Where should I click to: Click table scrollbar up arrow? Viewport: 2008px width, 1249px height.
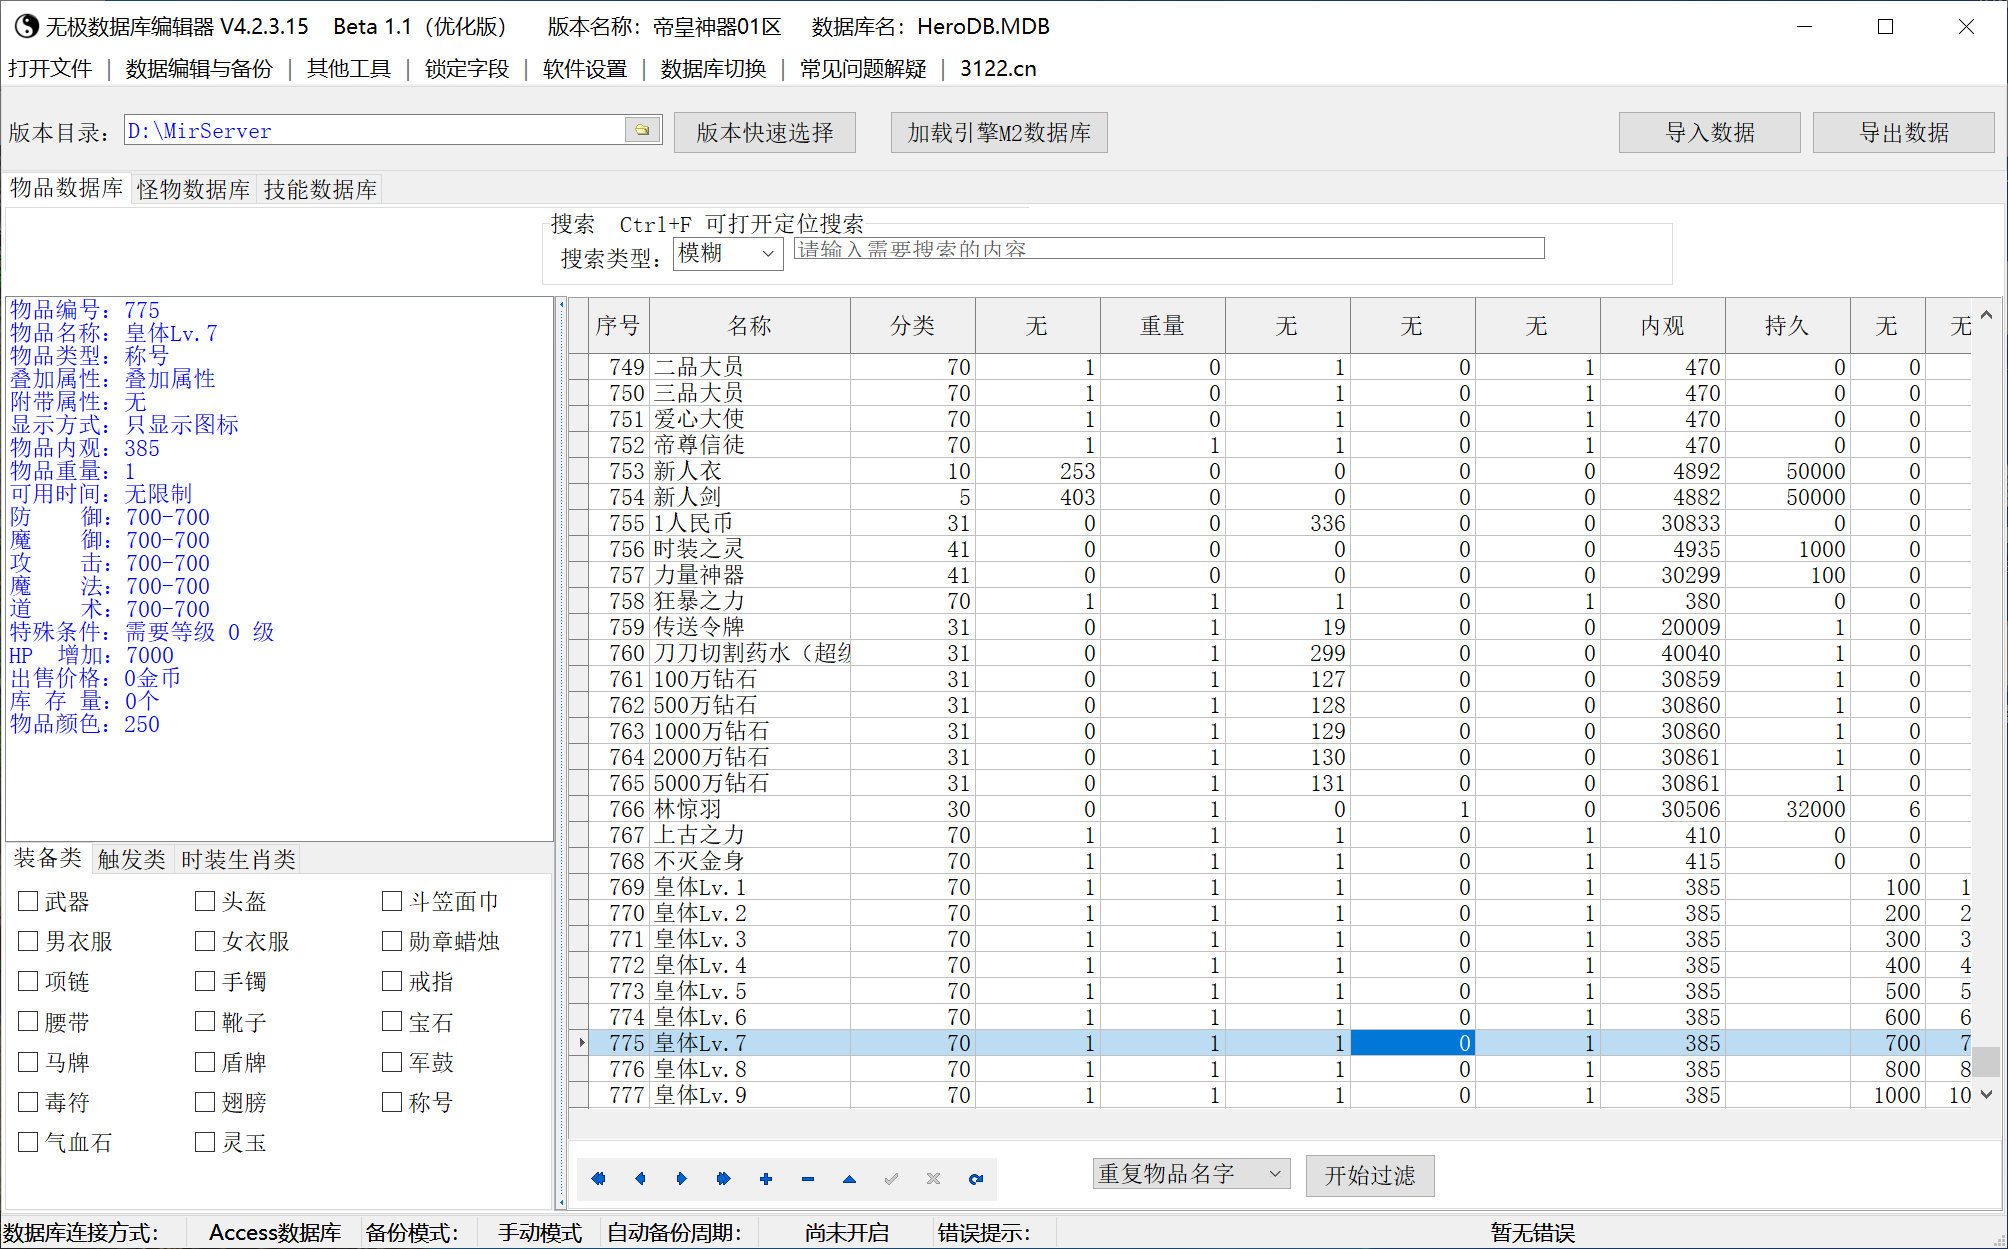pyautogui.click(x=1986, y=315)
